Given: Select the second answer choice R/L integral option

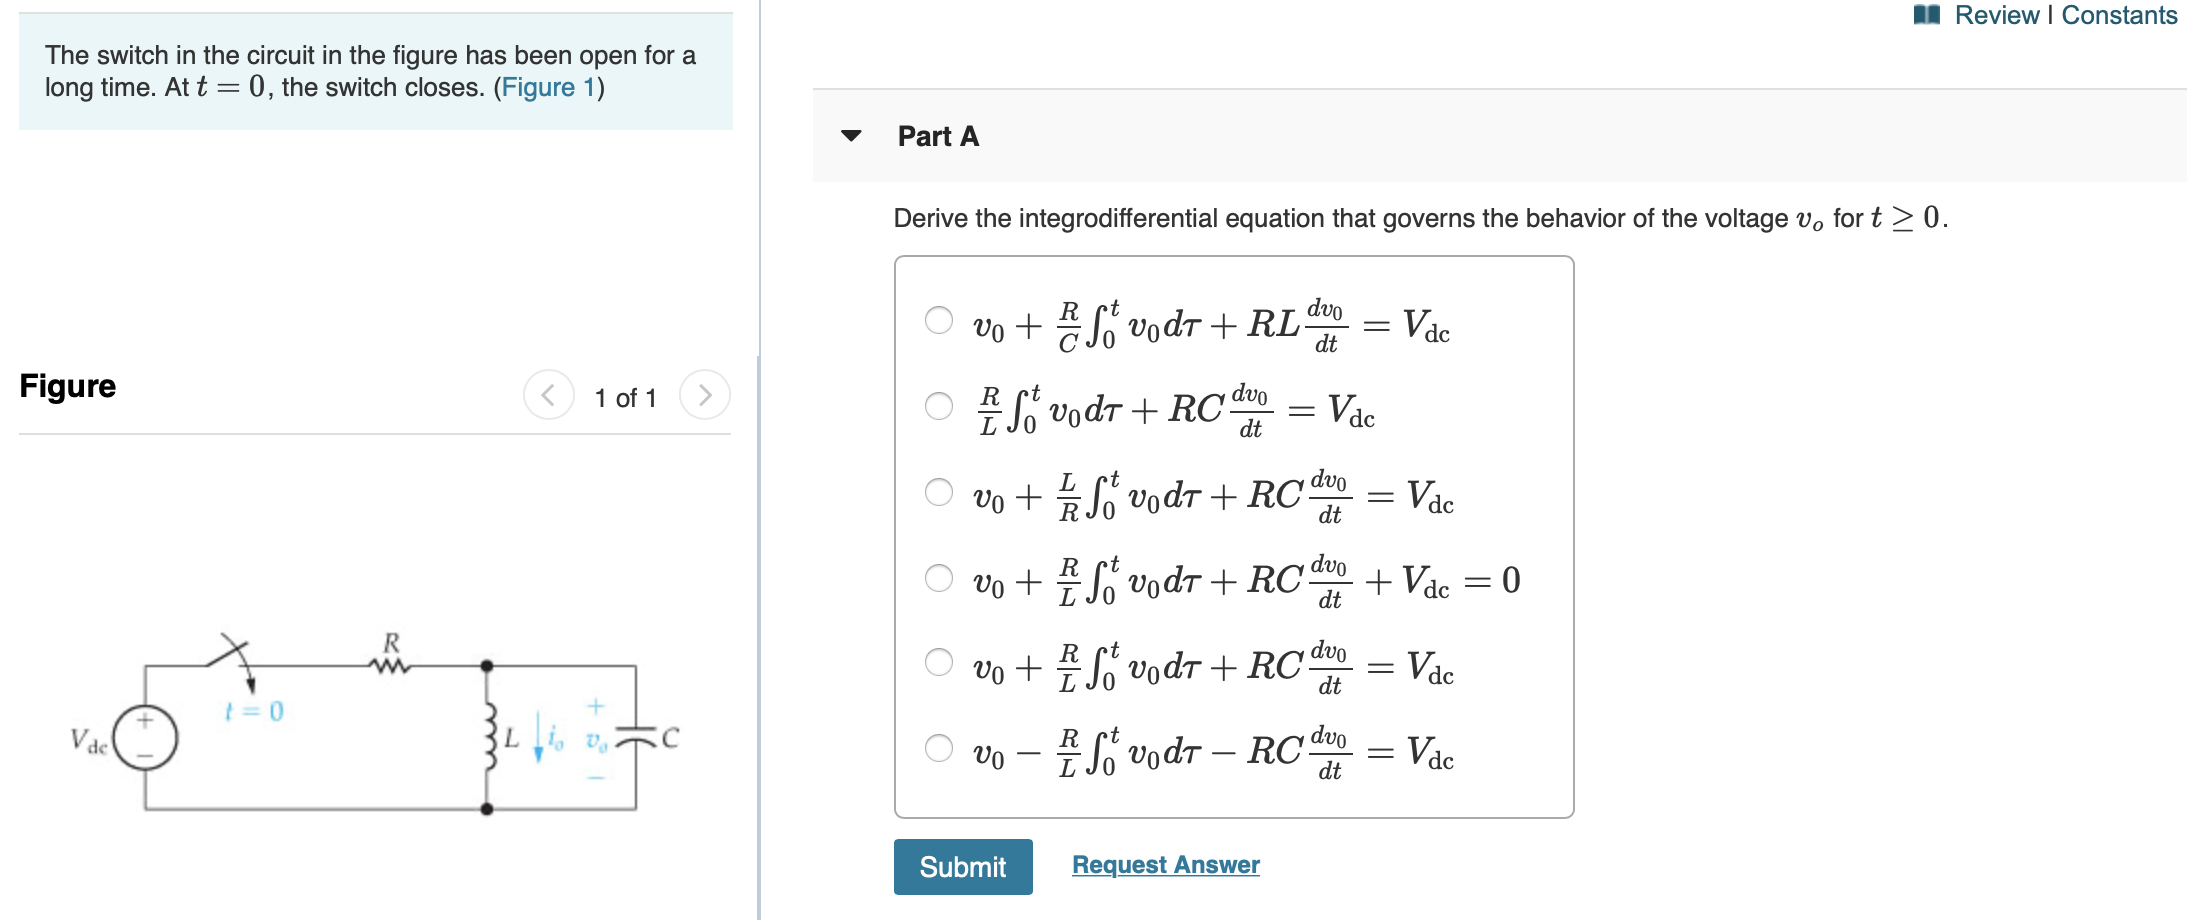Looking at the screenshot, I should click(937, 405).
